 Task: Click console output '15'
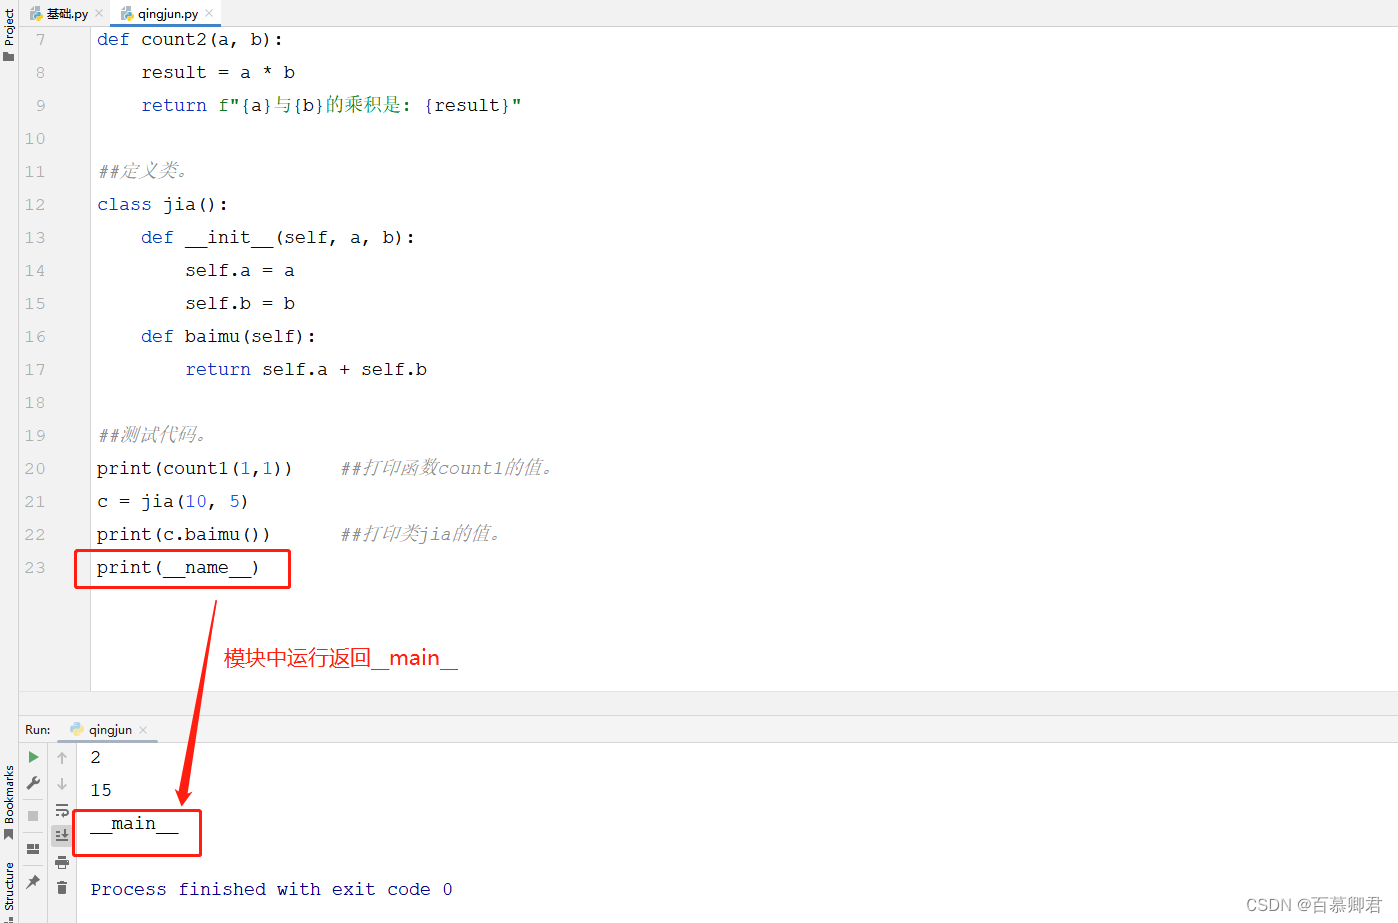(101, 790)
